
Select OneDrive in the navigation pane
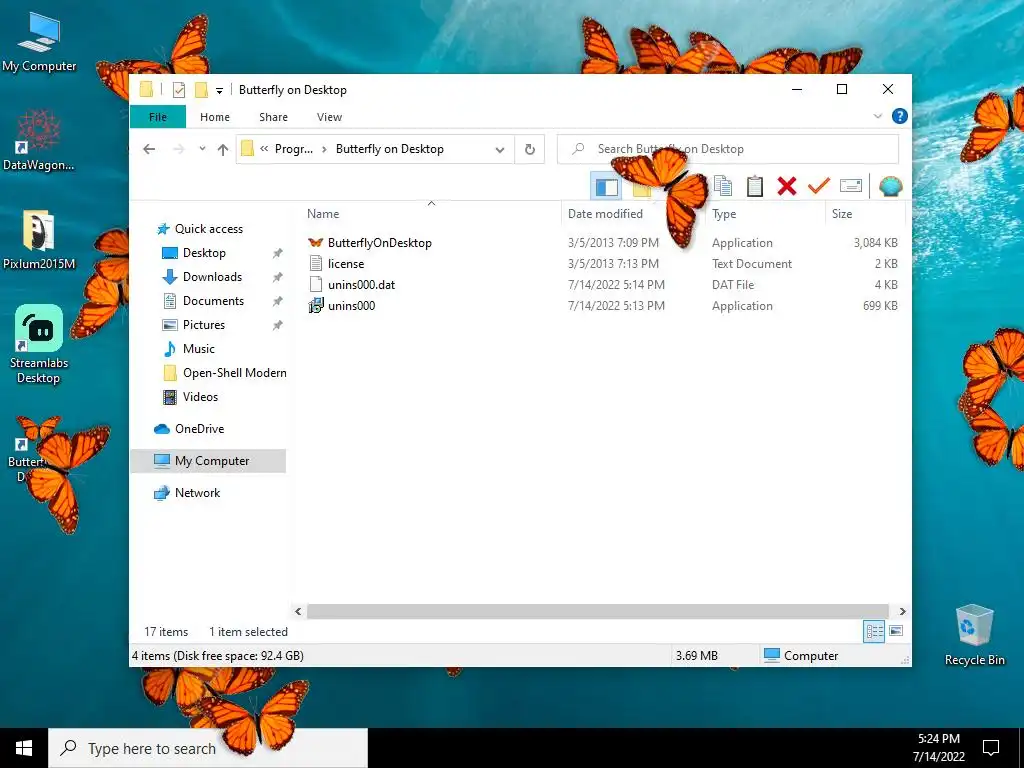pyautogui.click(x=199, y=429)
